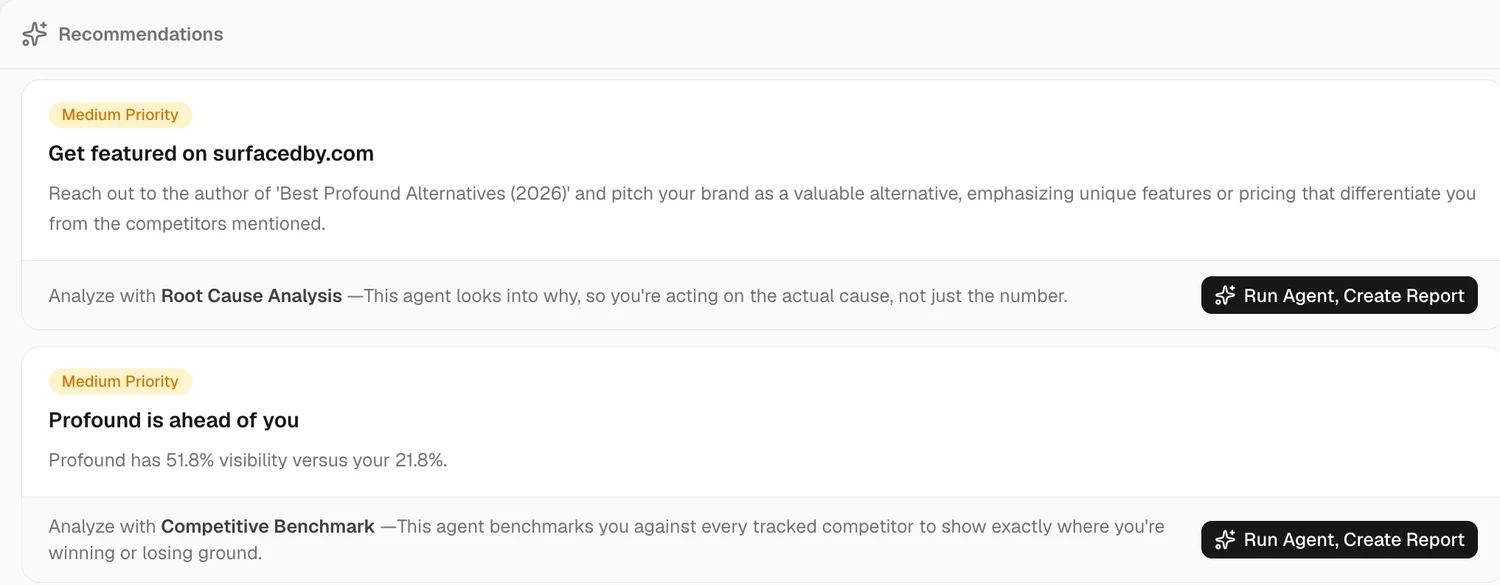Viewport: 1500px width, 585px height.
Task: Open the 'Profound is ahead of you' recommendation
Action: coord(174,420)
